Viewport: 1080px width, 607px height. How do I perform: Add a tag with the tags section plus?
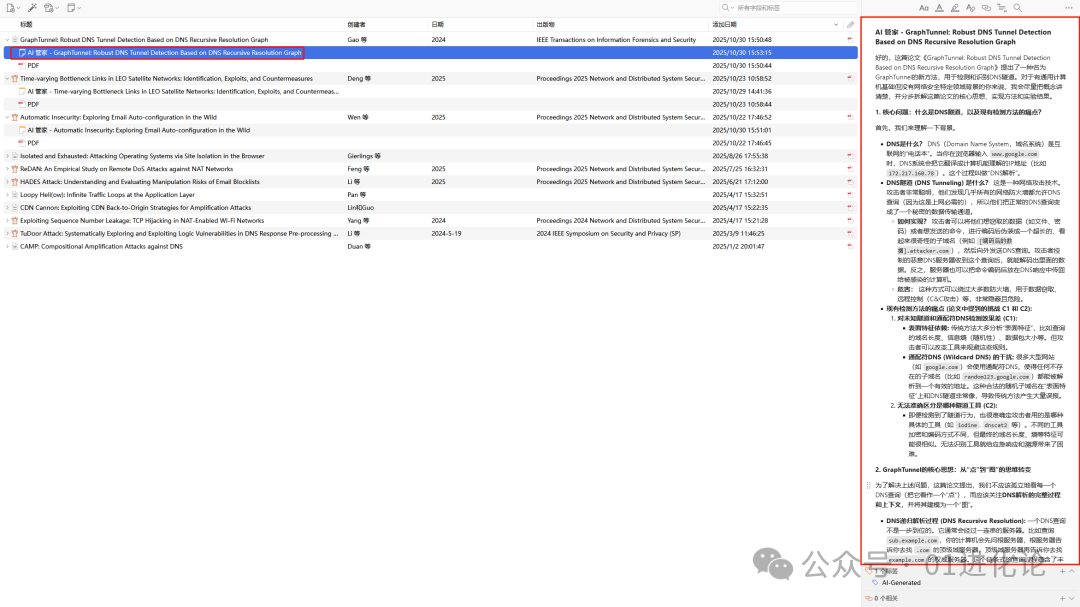pyautogui.click(x=1062, y=571)
